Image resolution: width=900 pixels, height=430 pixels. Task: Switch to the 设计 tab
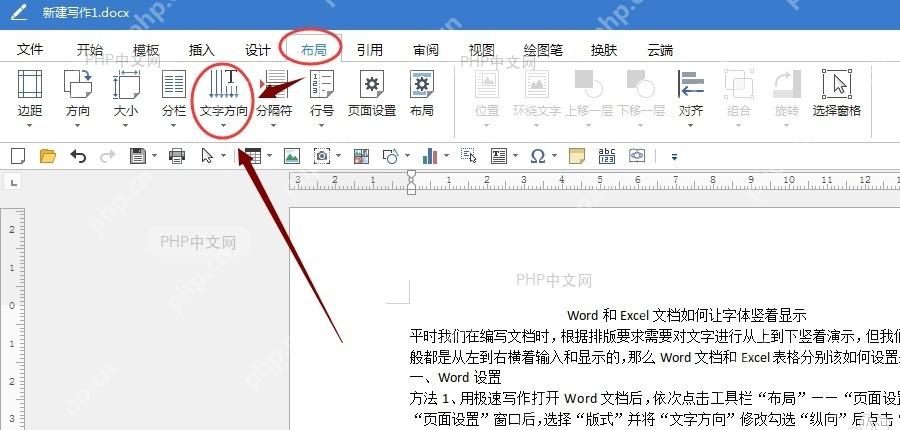click(x=258, y=50)
